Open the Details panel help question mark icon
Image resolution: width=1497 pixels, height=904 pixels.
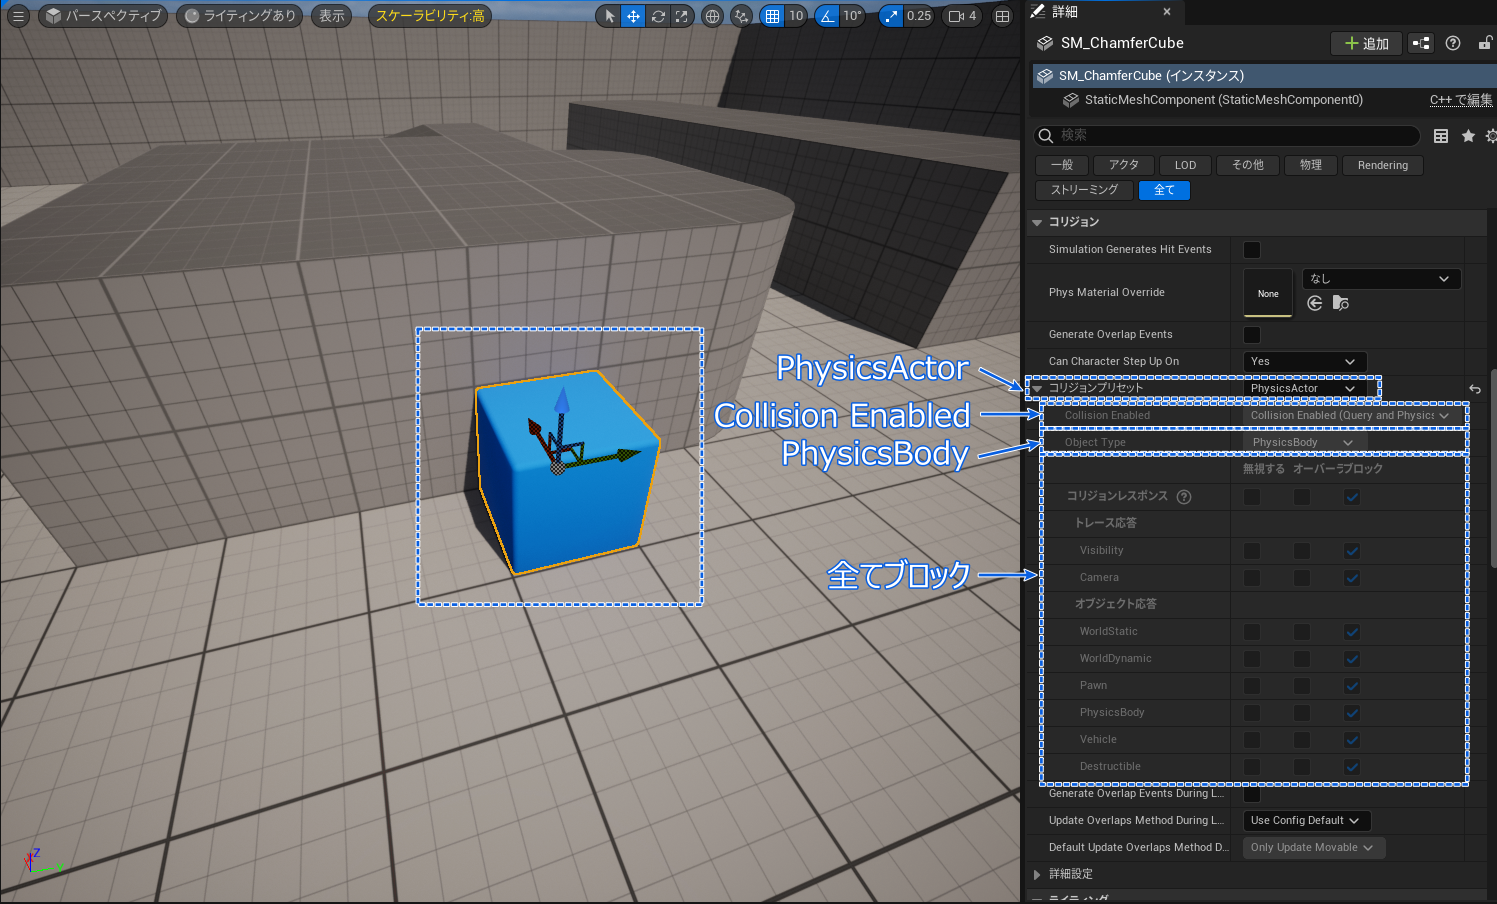(x=1453, y=43)
